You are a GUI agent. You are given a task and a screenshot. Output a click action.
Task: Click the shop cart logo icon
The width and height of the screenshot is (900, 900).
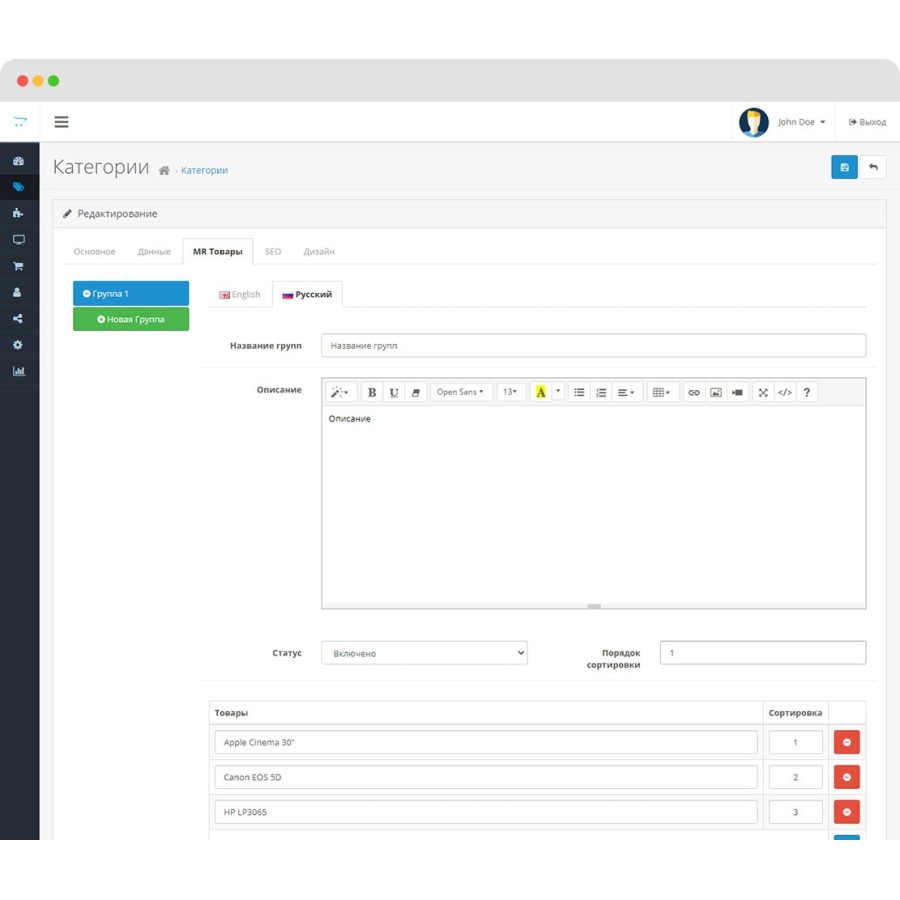(x=20, y=121)
